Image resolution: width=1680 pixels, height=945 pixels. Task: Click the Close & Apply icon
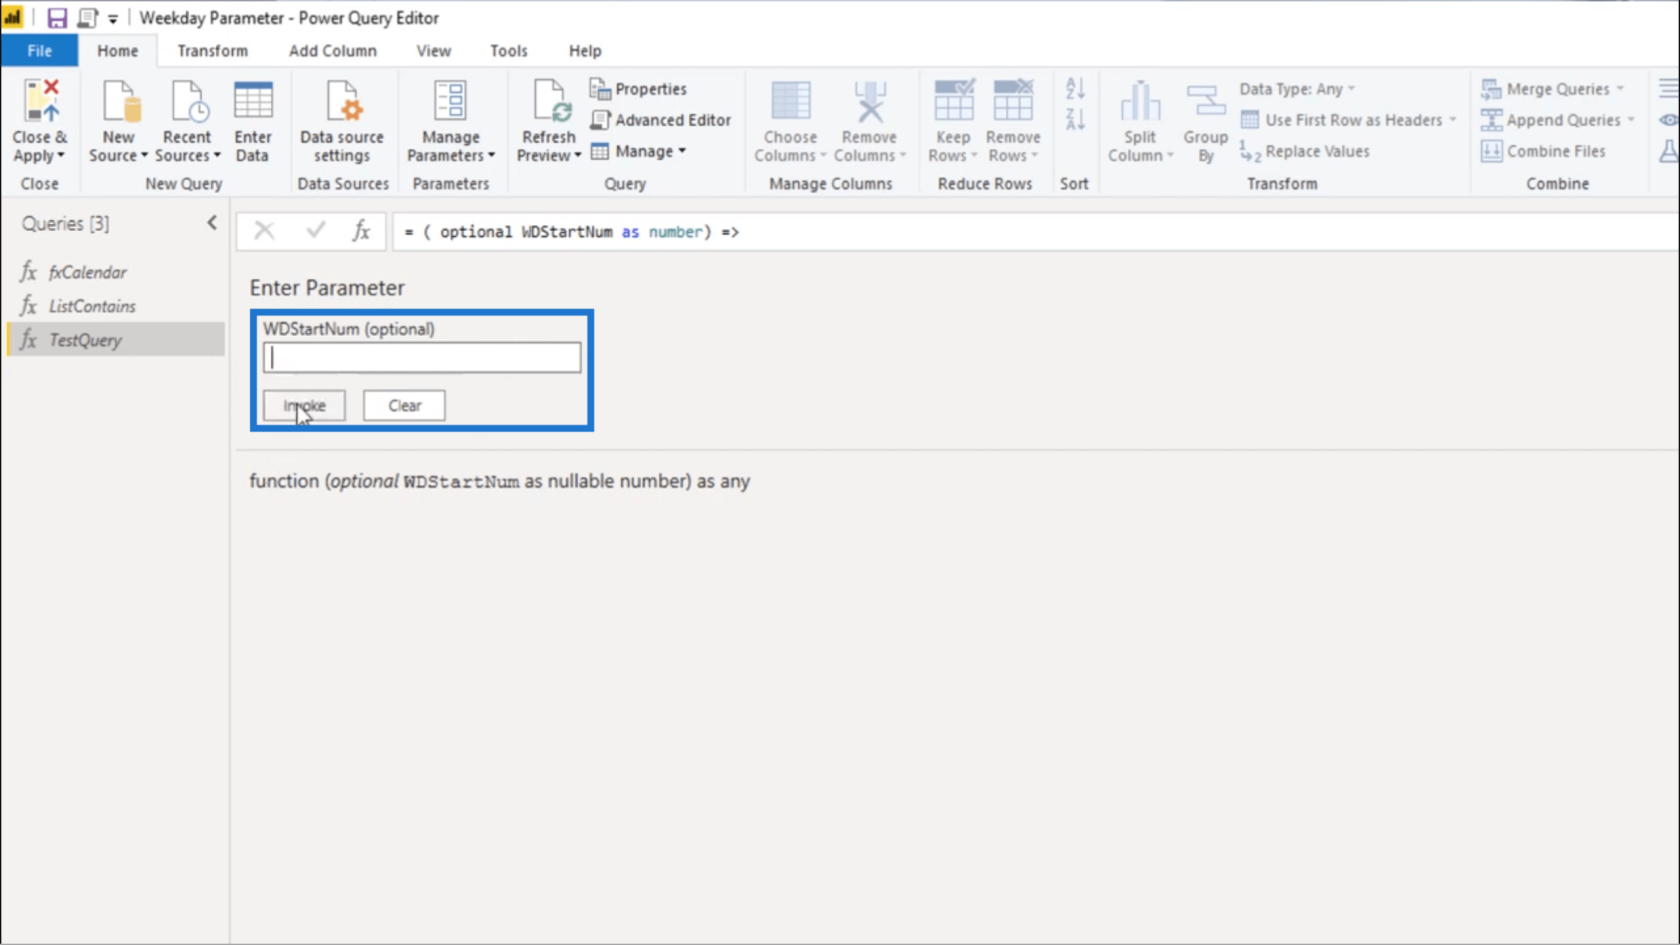41,101
